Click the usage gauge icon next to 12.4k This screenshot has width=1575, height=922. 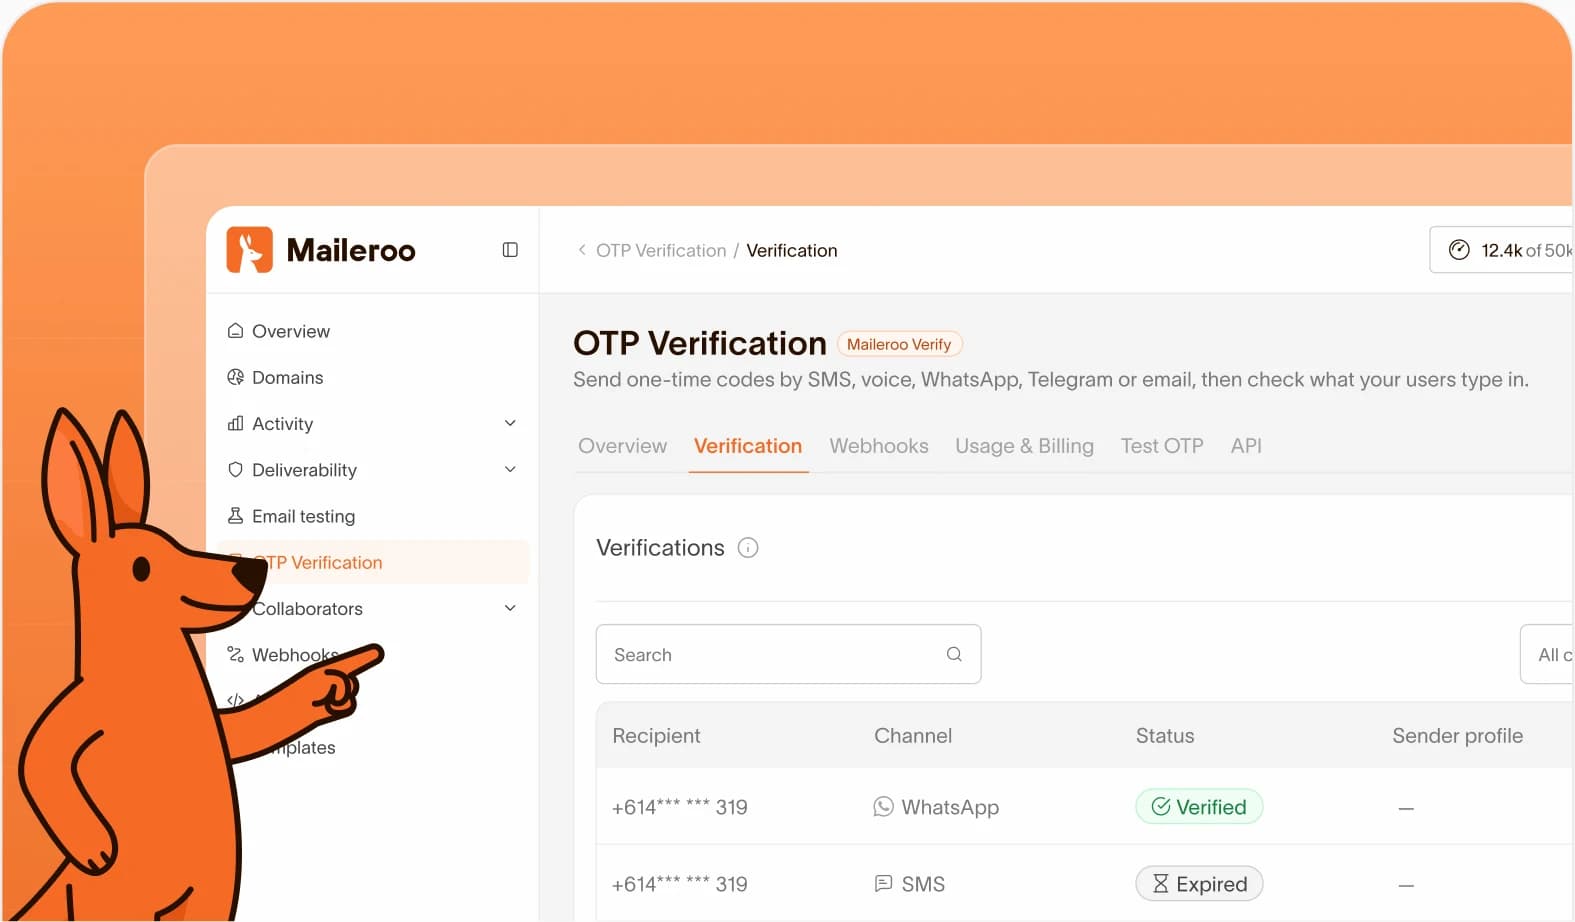tap(1459, 250)
